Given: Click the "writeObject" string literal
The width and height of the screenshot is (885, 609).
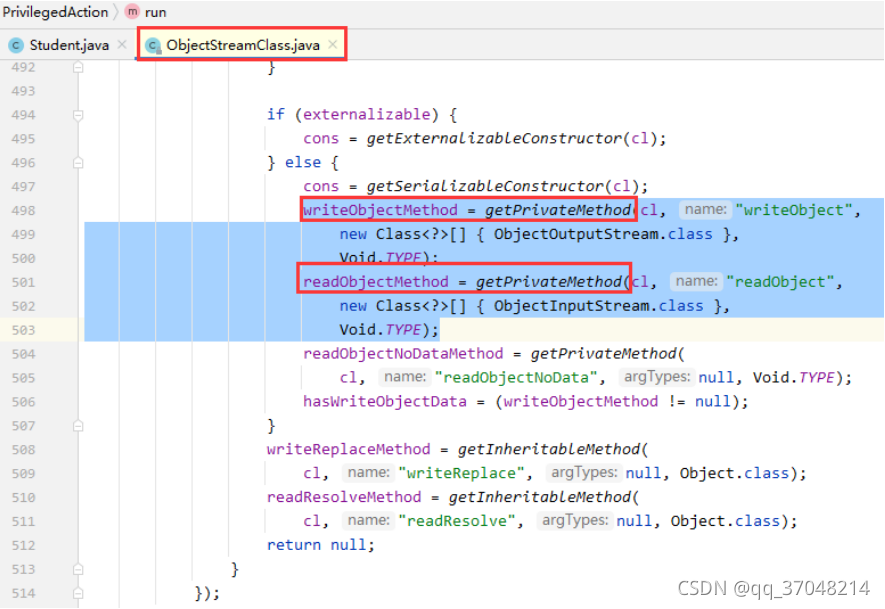Looking at the screenshot, I should [x=794, y=210].
